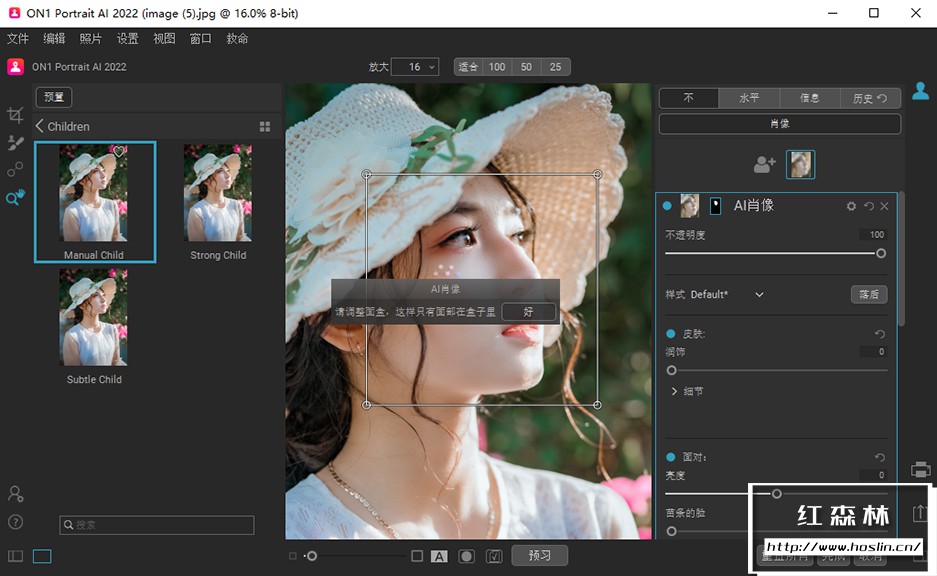Open the 放大 zoom level dropdown

(x=415, y=67)
